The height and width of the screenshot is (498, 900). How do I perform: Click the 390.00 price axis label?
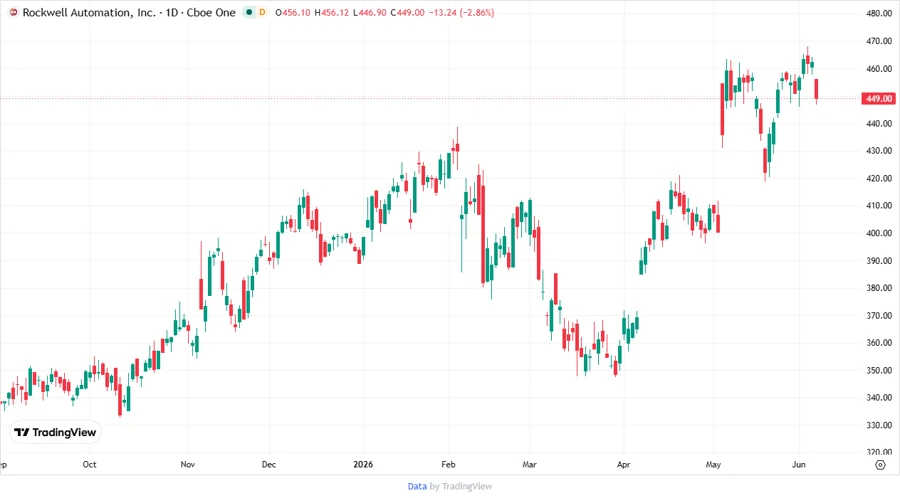coord(879,260)
